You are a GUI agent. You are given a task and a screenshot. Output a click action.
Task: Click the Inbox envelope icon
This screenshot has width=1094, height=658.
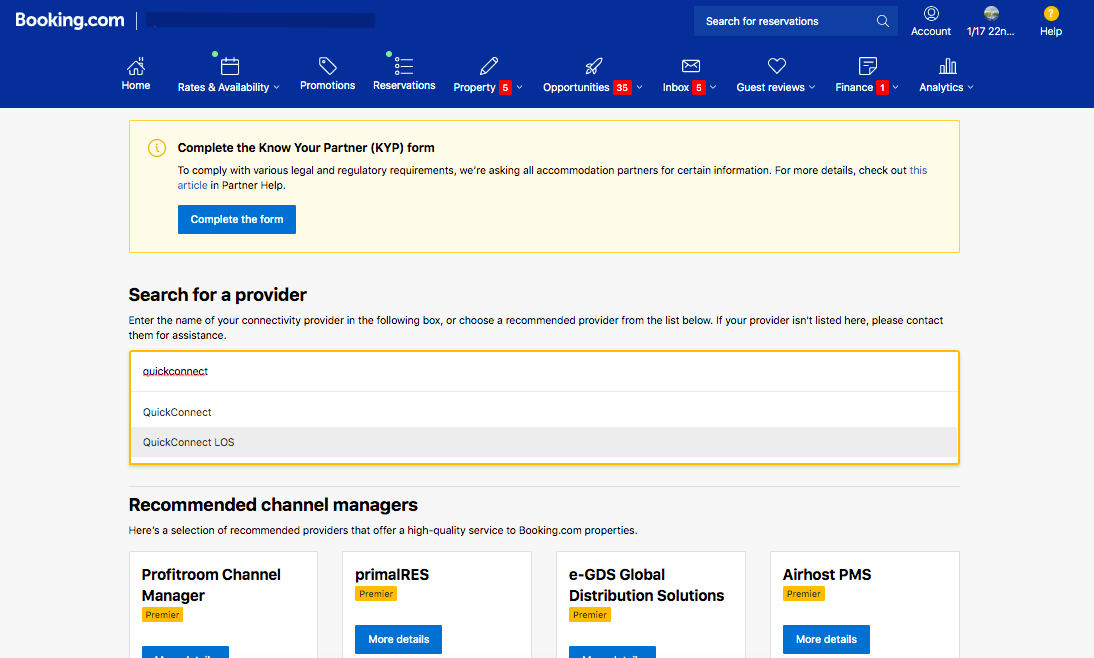[691, 66]
